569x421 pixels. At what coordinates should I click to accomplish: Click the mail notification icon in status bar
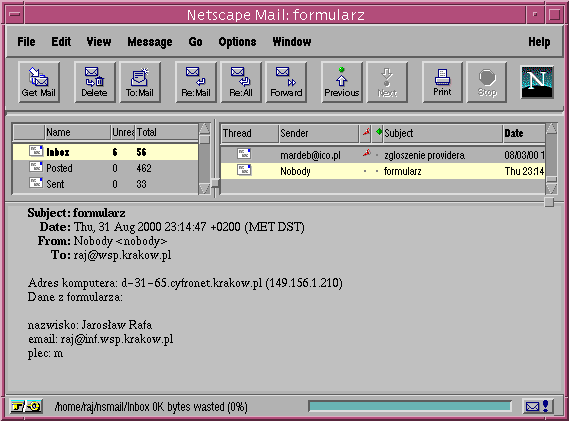click(x=538, y=406)
